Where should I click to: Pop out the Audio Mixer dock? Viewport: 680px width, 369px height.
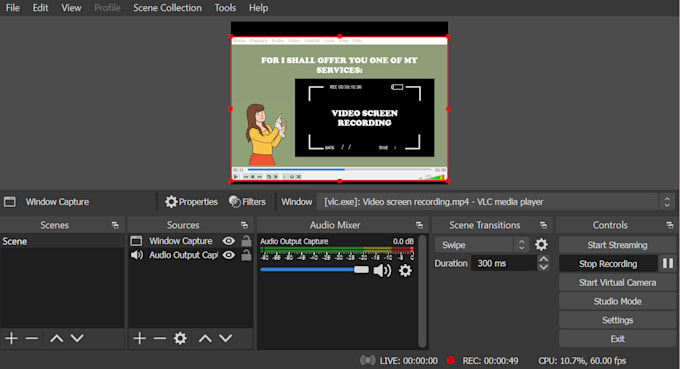(x=419, y=225)
